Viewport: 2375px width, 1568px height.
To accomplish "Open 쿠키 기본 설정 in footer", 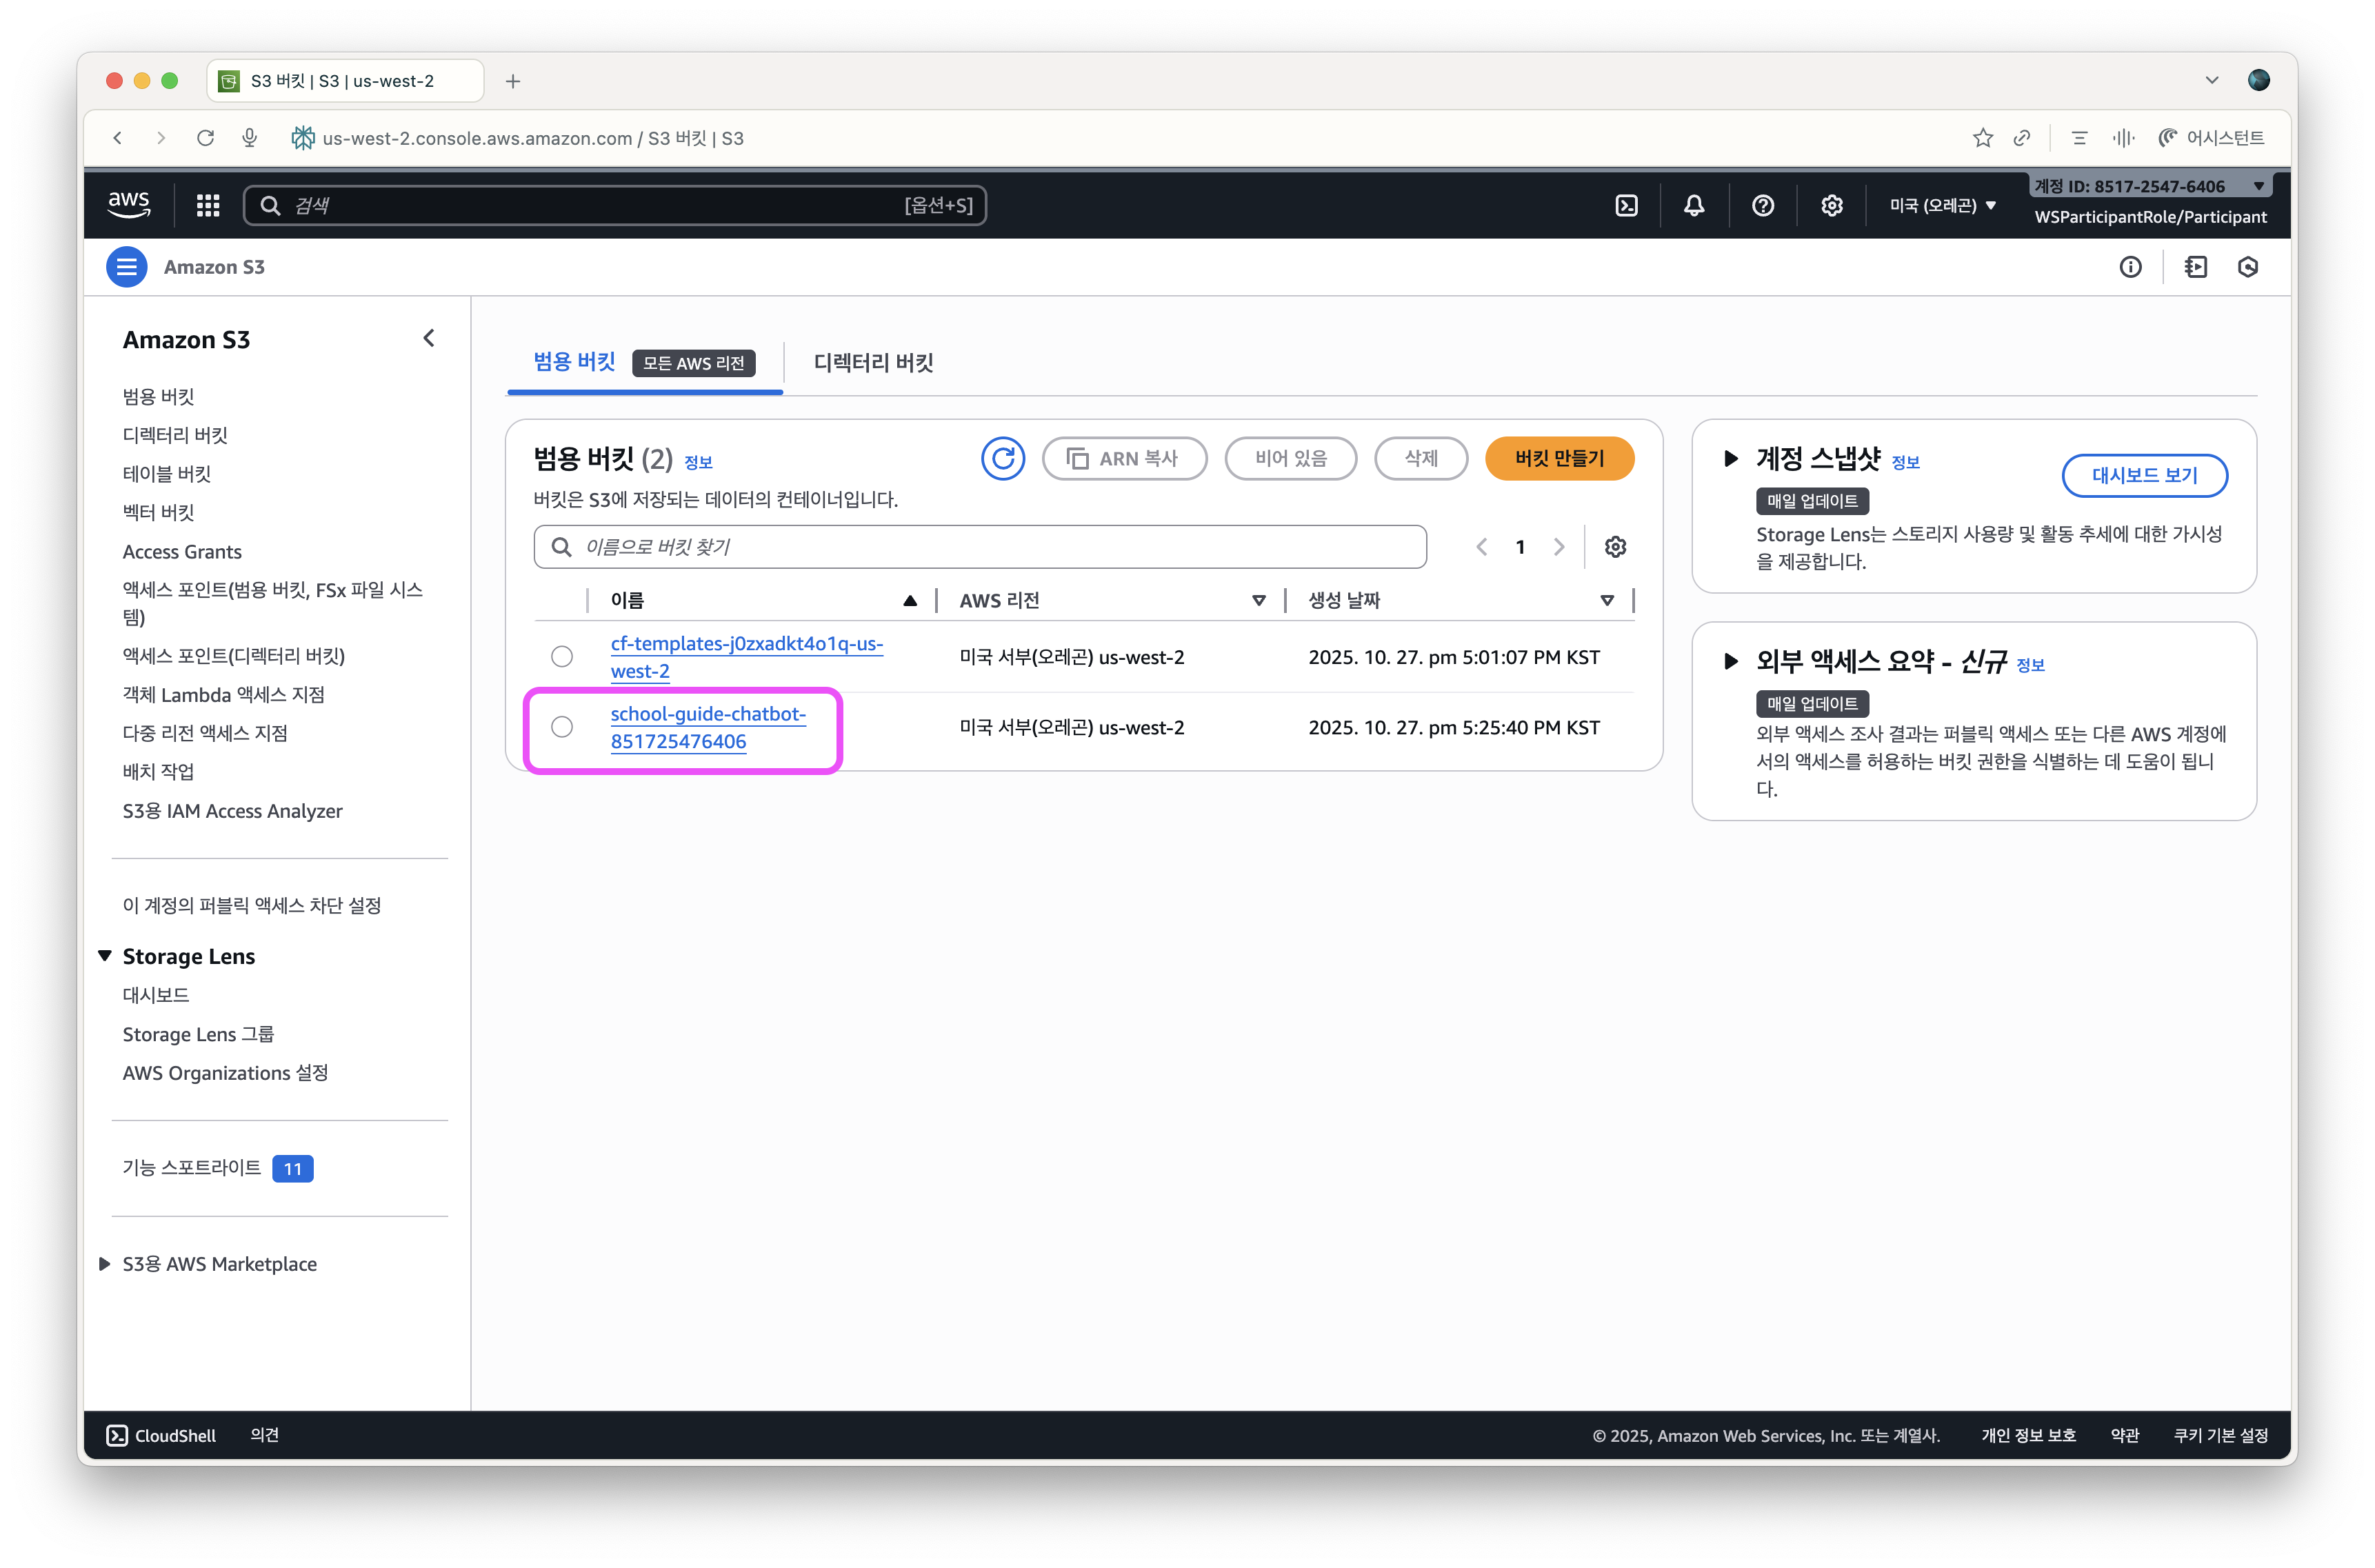I will 2220,1435.
